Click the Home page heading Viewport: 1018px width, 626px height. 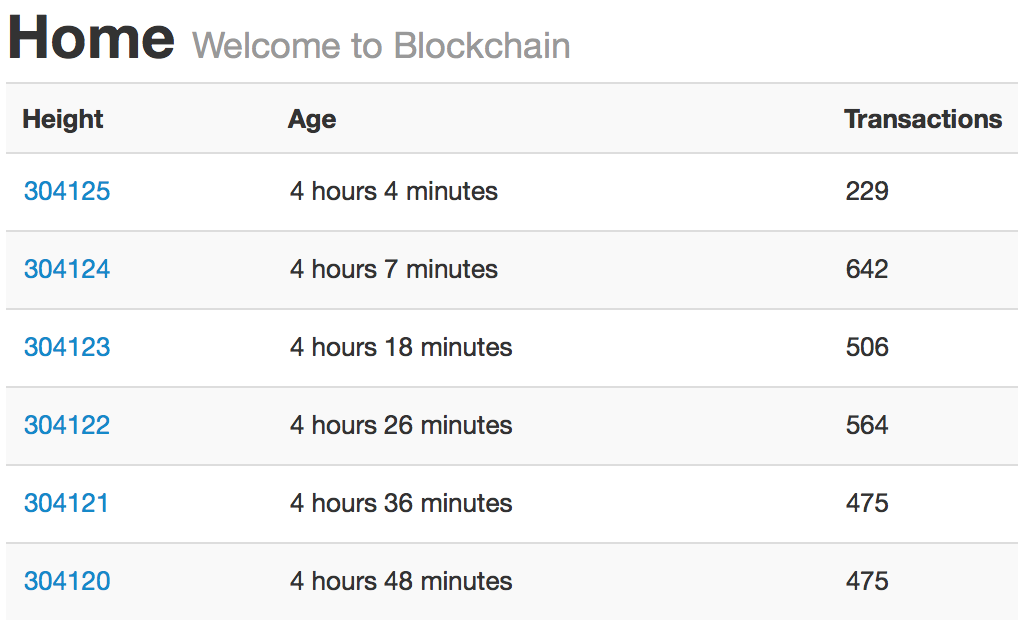click(91, 38)
